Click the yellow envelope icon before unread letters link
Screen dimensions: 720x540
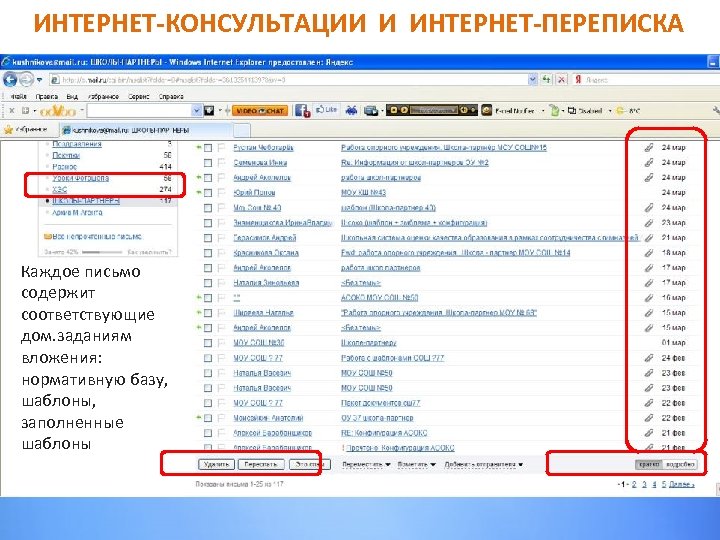(x=47, y=237)
